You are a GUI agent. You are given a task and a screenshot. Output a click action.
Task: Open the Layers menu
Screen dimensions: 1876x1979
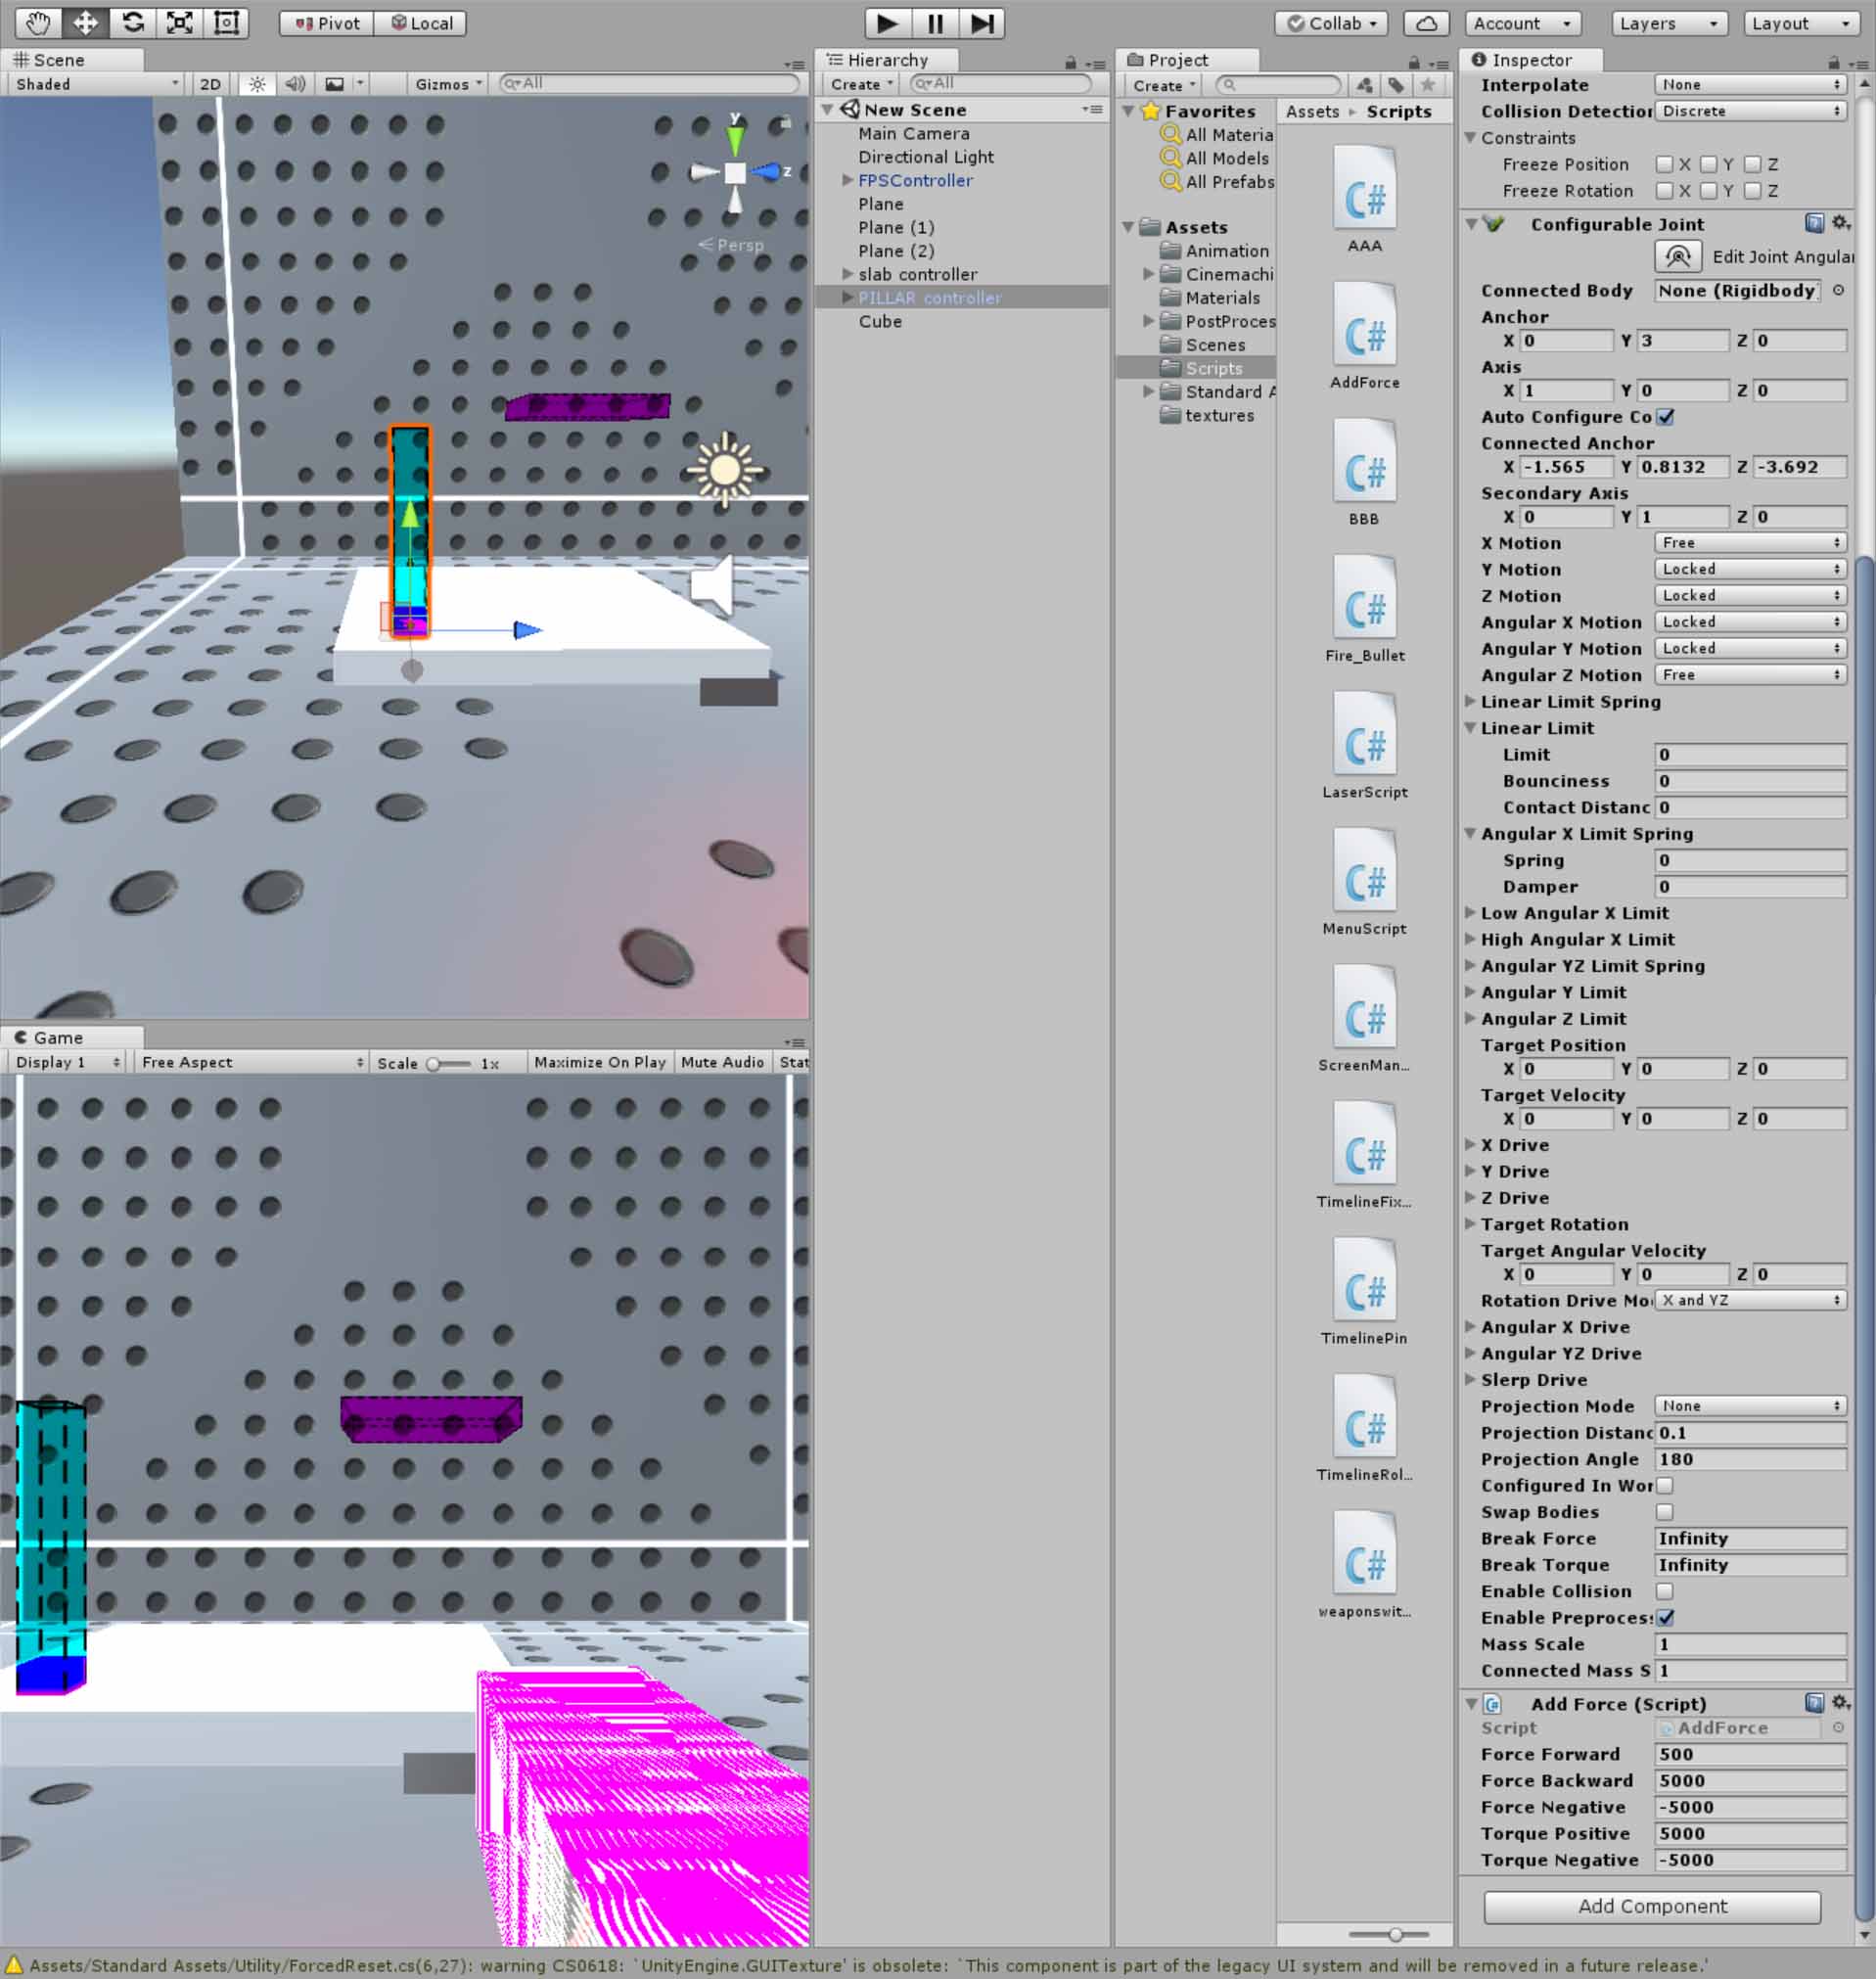1668,23
